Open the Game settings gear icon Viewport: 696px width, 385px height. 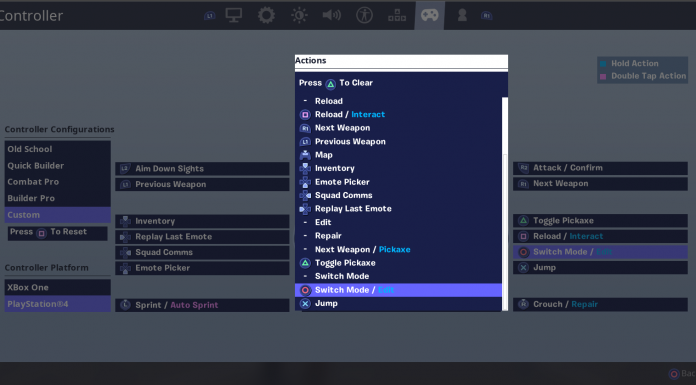pos(266,15)
